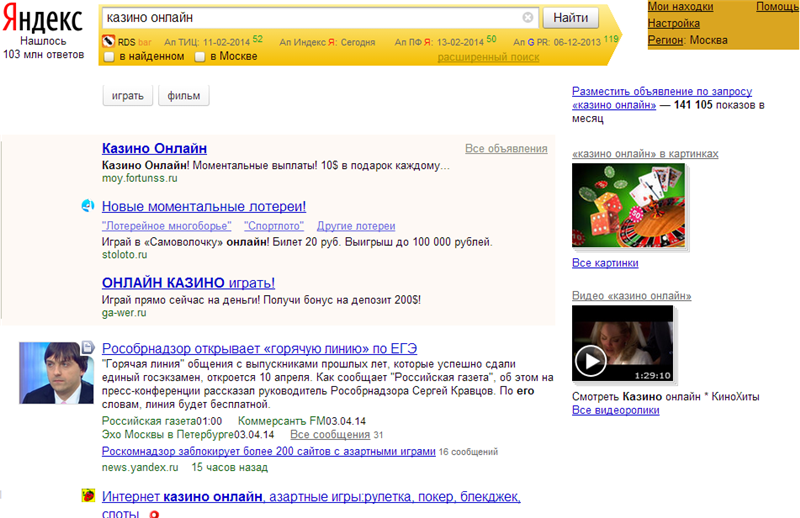Change the "Регион" setting
The height and width of the screenshot is (518, 800).
click(665, 40)
